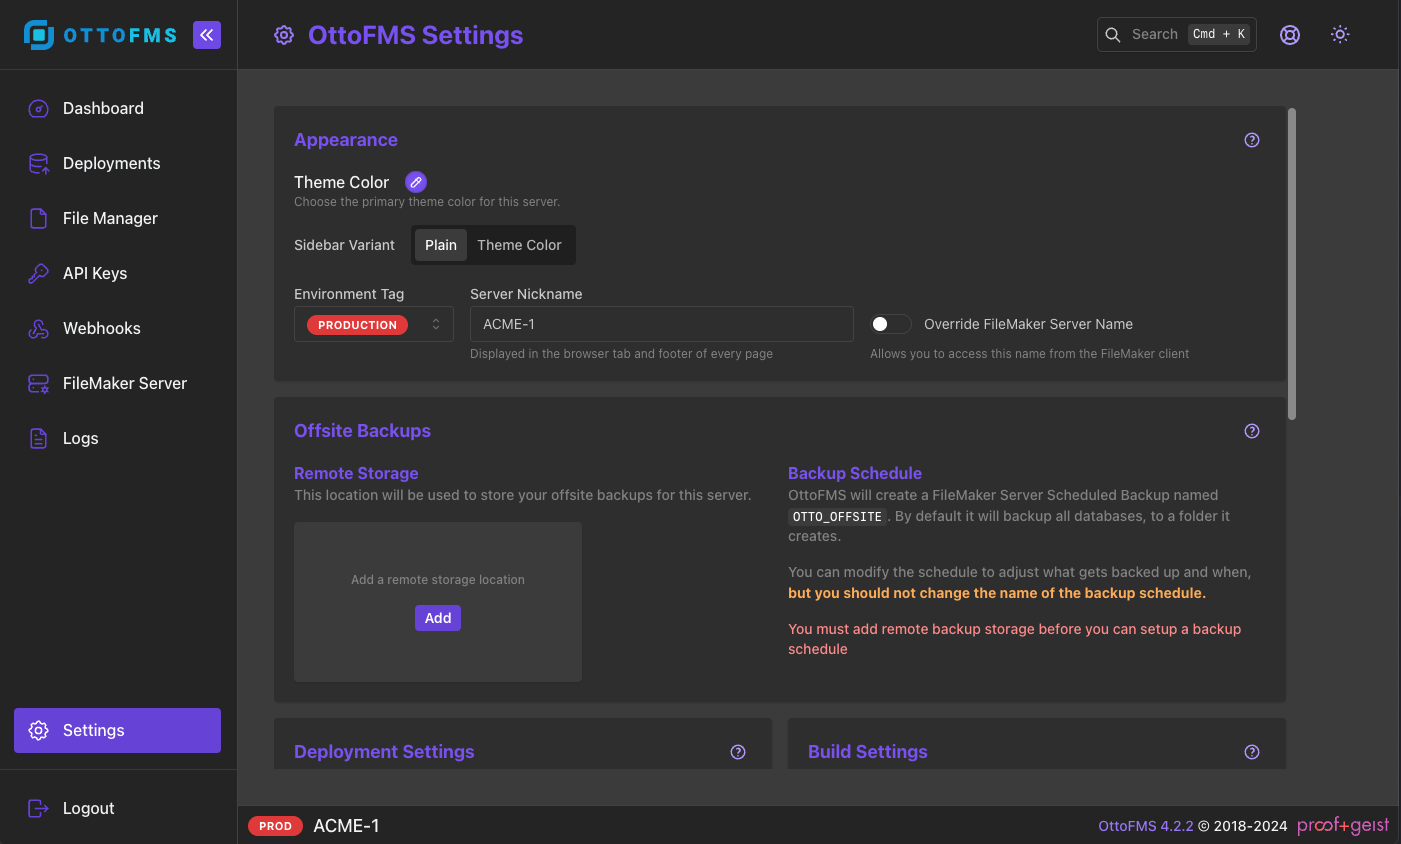Click the Appearance section heading
This screenshot has height=844, width=1401.
click(346, 140)
